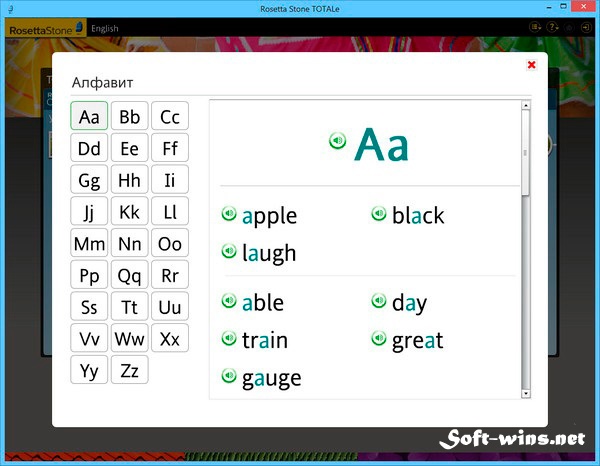The width and height of the screenshot is (600, 466).
Task: Maximize the Rosetta Stone TOTALe window
Action: click(563, 7)
